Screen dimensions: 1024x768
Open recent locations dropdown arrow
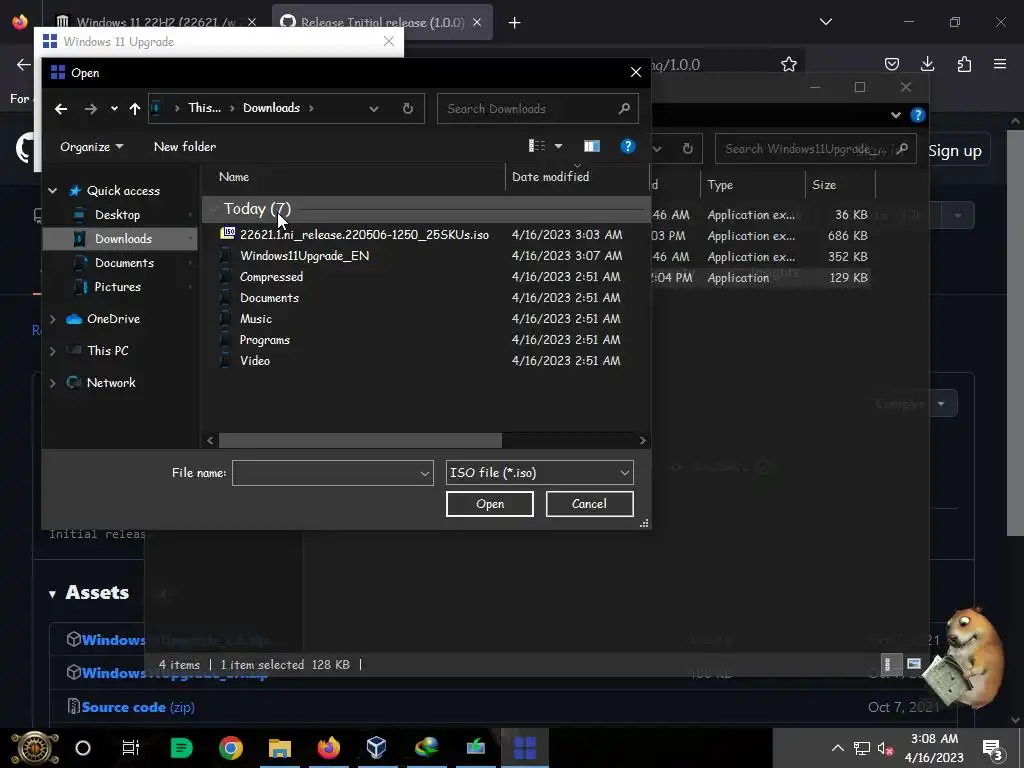coord(114,109)
